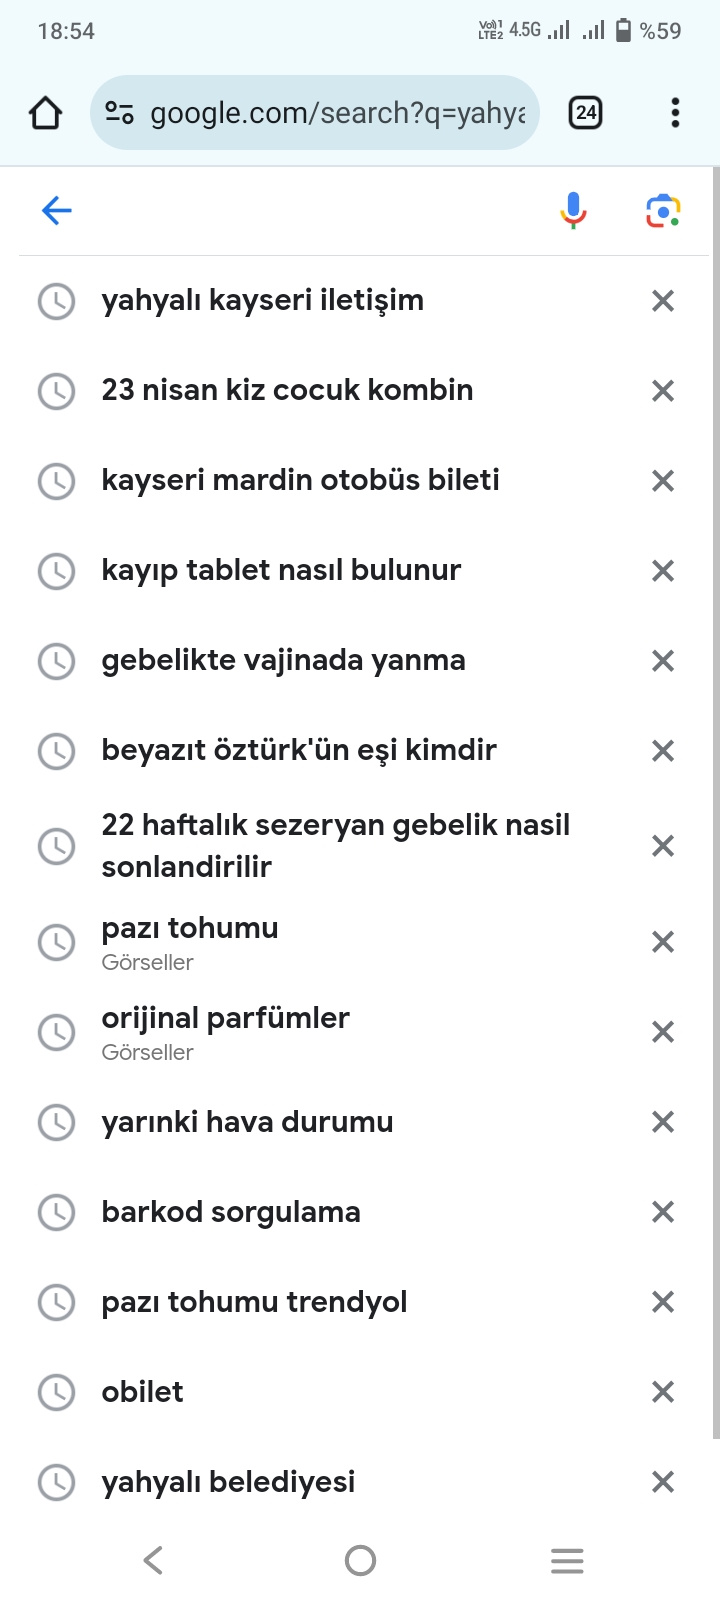Remove 'obilet' from search history

point(663,1391)
